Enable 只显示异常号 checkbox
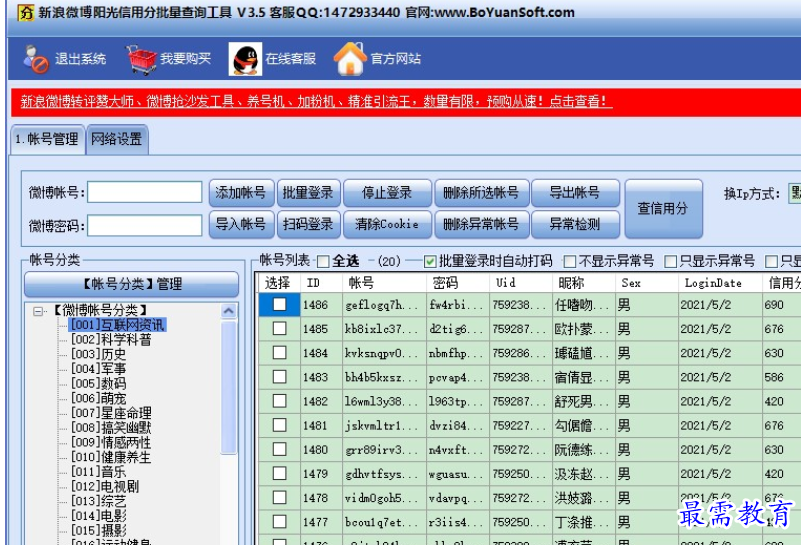The width and height of the screenshot is (801, 545). 670,262
